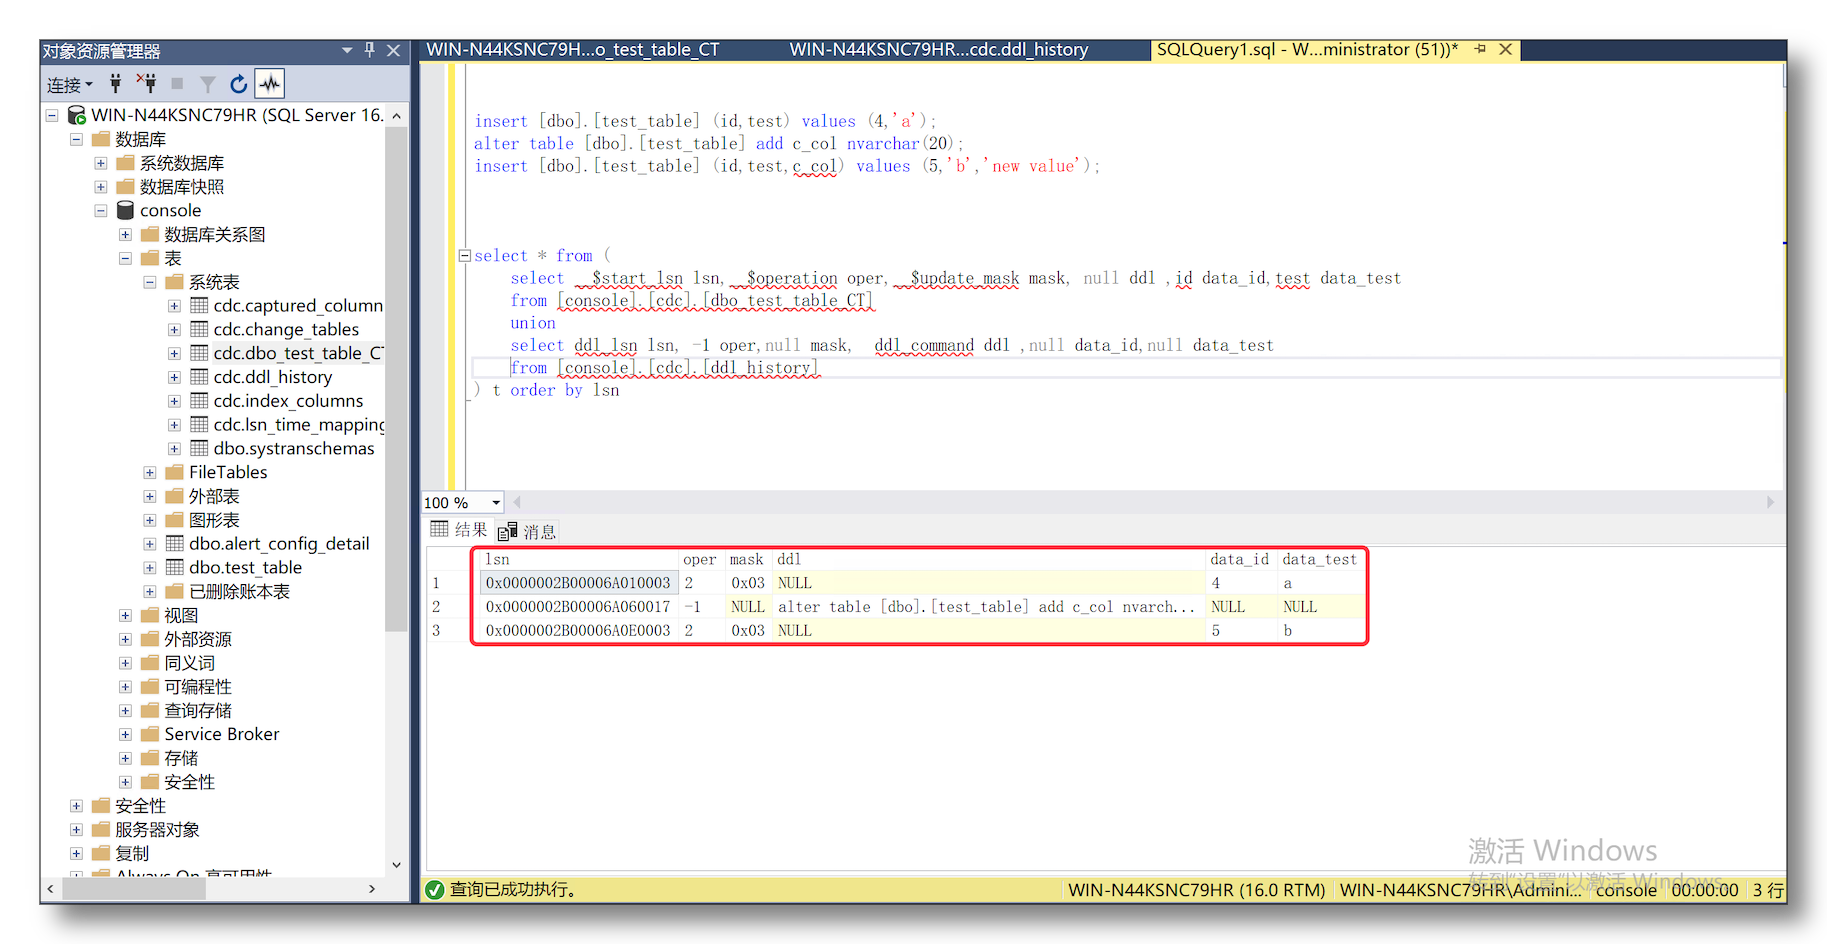
Task: Click the WIN-N44KSNC79HR server icon in tree
Action: click(76, 115)
